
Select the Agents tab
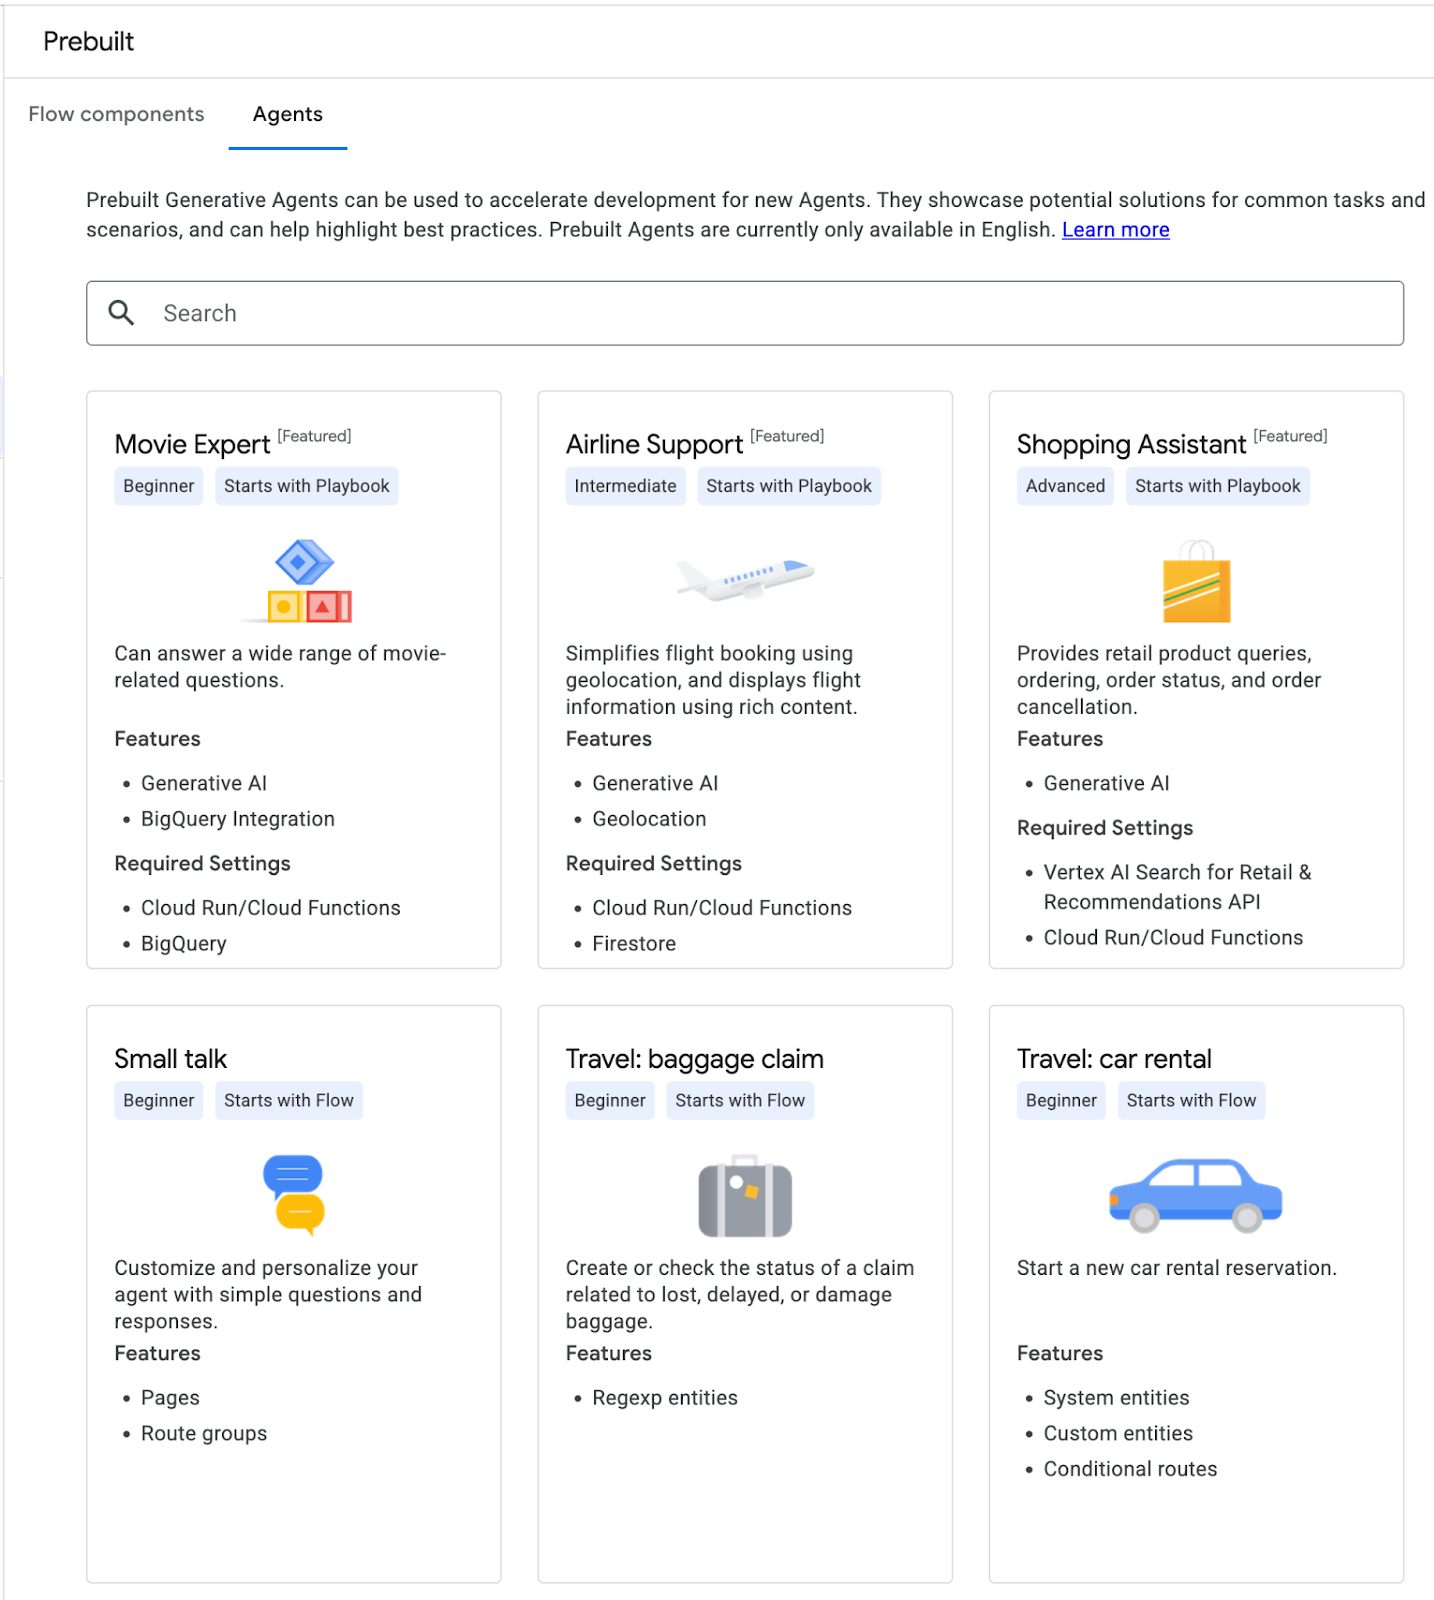click(x=287, y=114)
